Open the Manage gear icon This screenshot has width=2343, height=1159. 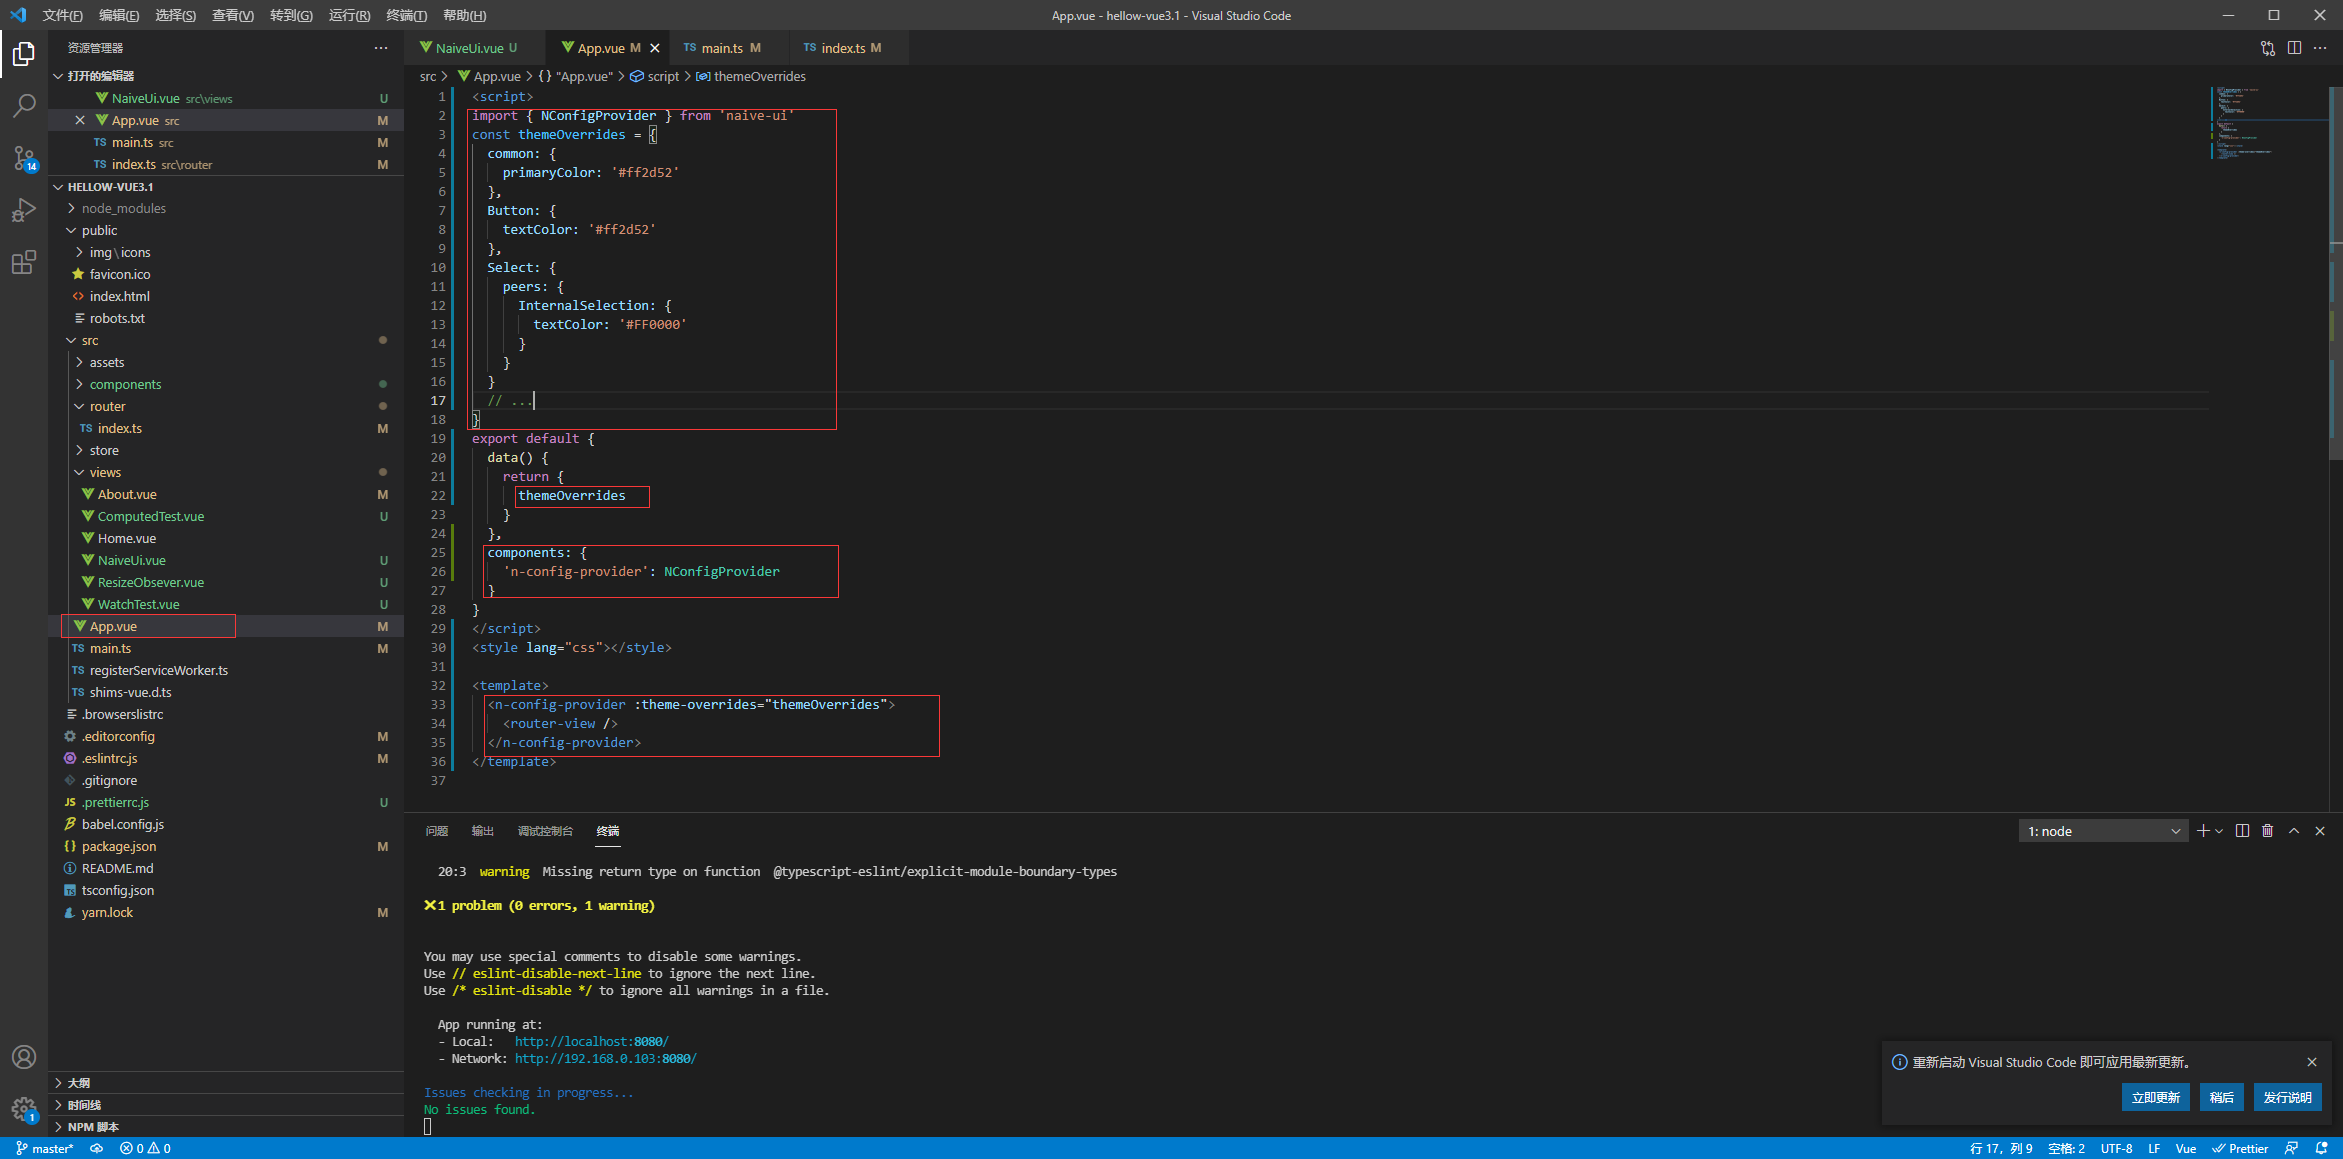coord(24,1109)
